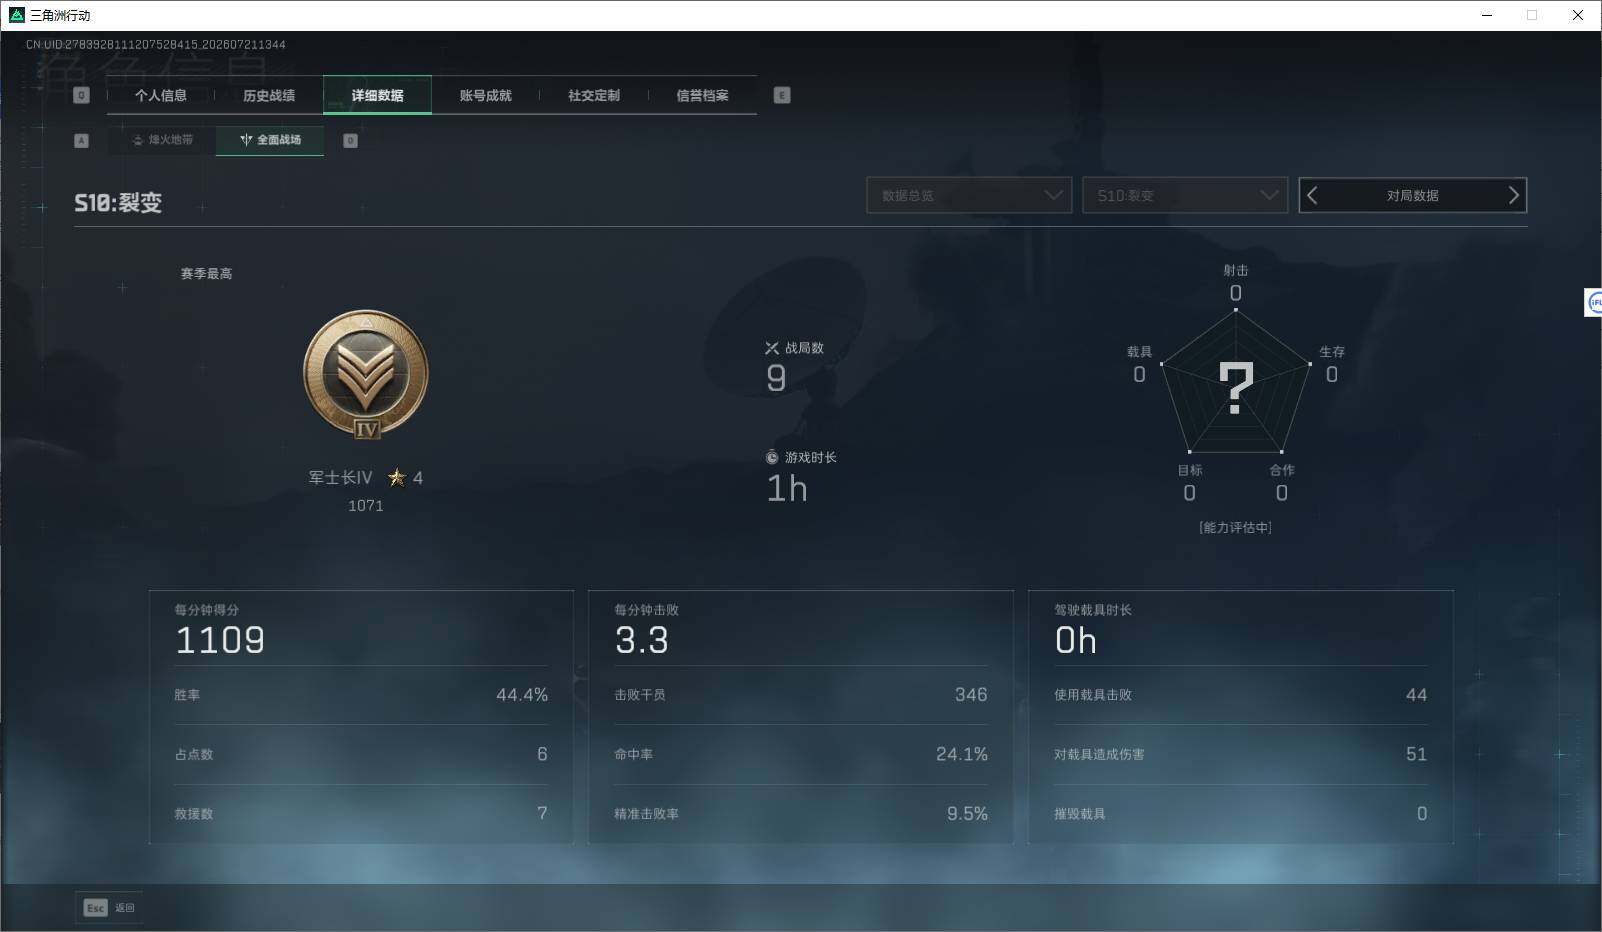Click the 使用载具击败 44 row
Viewport: 1602px width, 932px height.
click(1241, 695)
